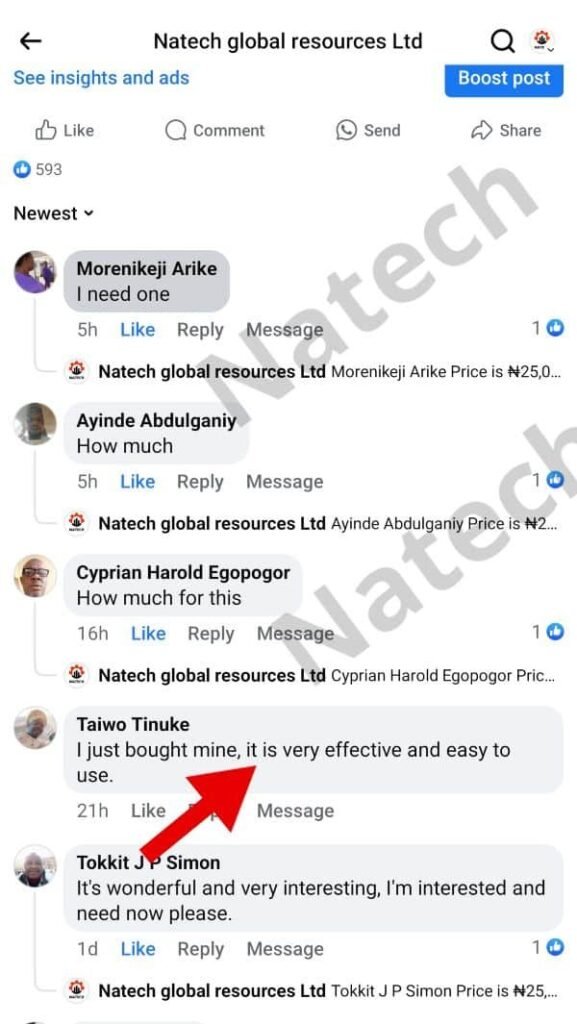
Task: Expand Natech reply to Cyprian Harold Egopogor
Action: coord(313,675)
